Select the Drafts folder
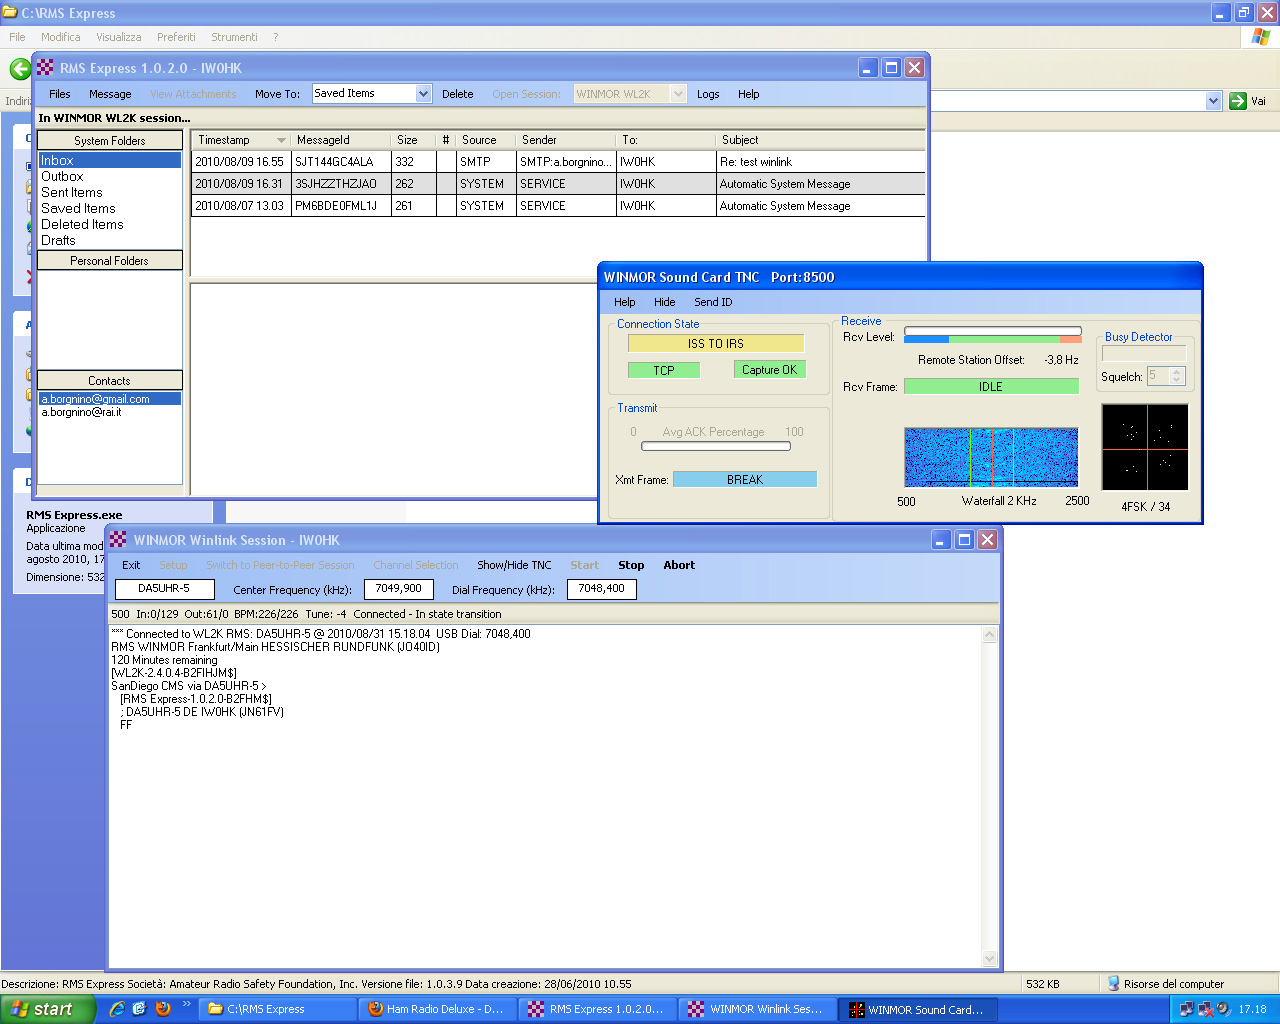 [58, 240]
